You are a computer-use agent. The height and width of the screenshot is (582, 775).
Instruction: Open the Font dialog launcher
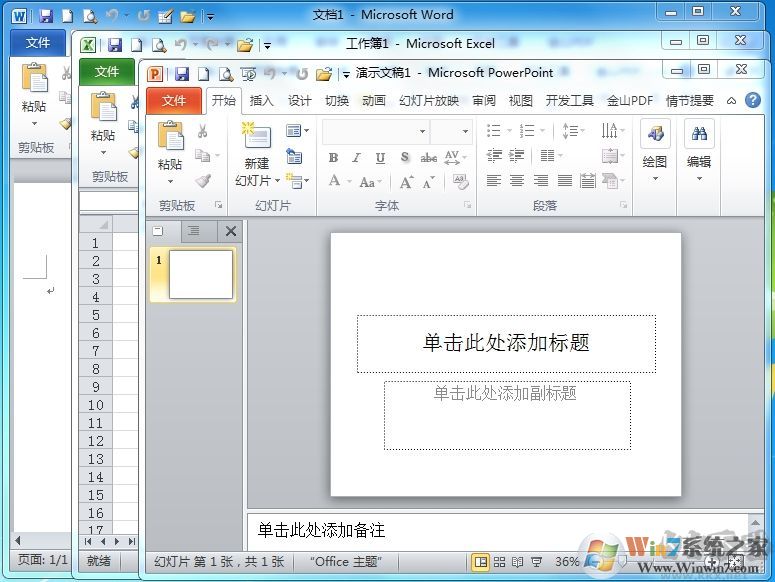(x=468, y=205)
